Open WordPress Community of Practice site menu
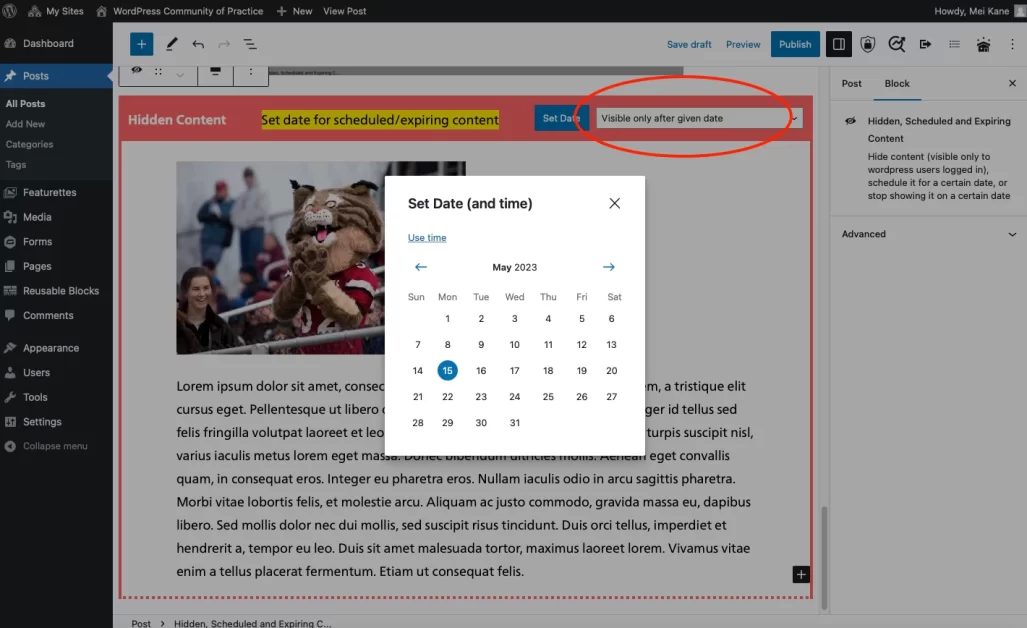The image size is (1027, 628). (179, 11)
